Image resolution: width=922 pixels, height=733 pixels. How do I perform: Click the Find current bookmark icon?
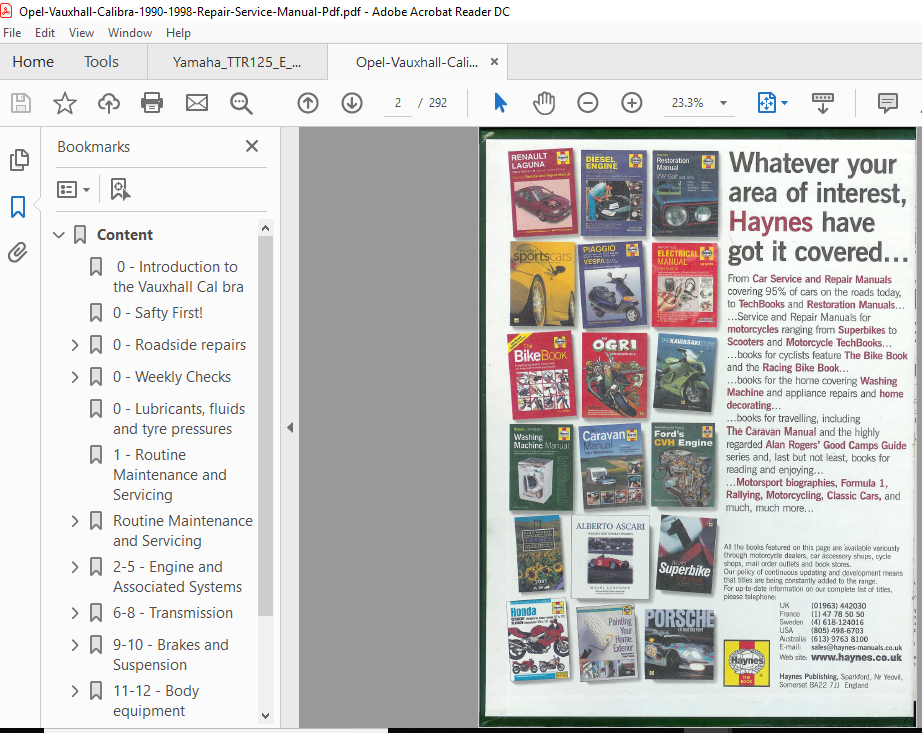click(x=121, y=189)
